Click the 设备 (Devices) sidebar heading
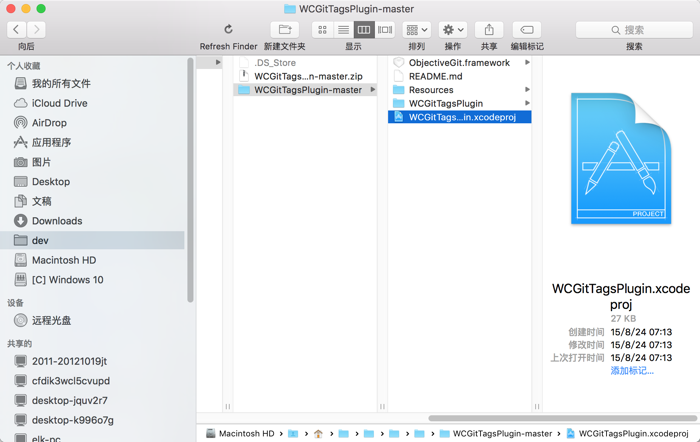Screen dimensions: 700x442 tap(15, 303)
